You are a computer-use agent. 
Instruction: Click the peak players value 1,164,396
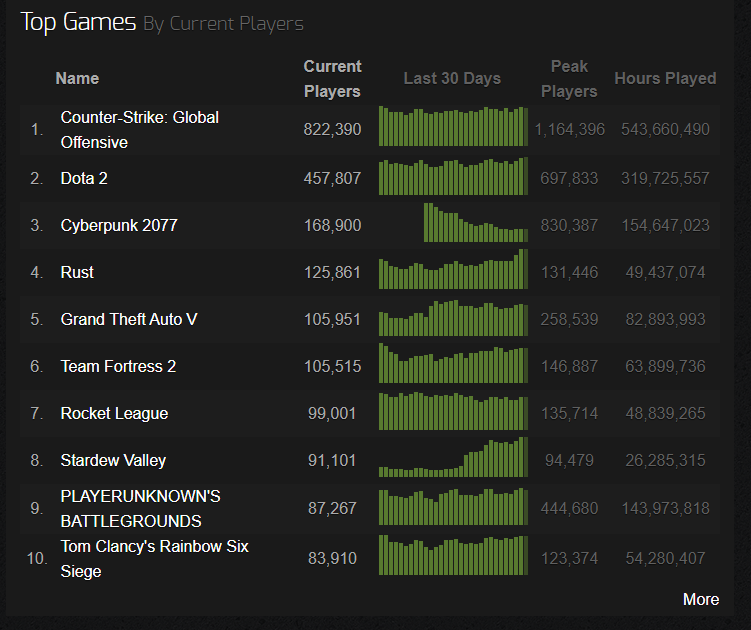click(569, 129)
